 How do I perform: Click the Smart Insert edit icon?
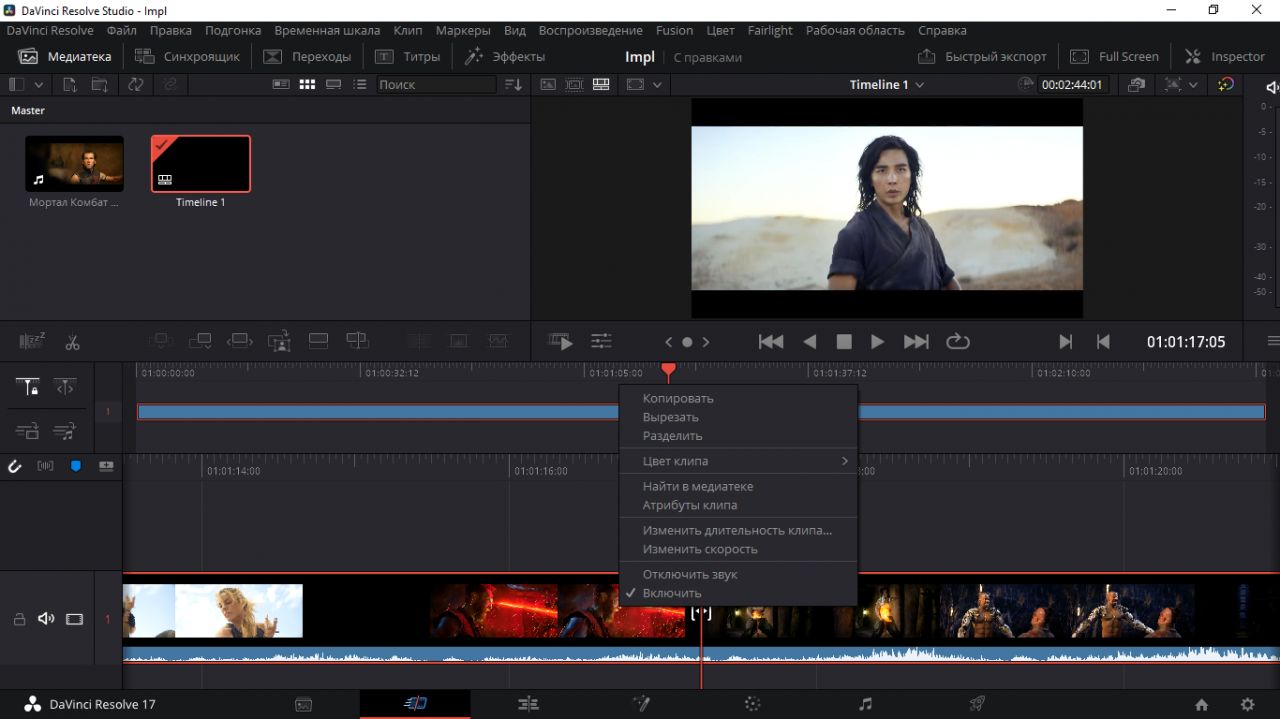(x=161, y=342)
